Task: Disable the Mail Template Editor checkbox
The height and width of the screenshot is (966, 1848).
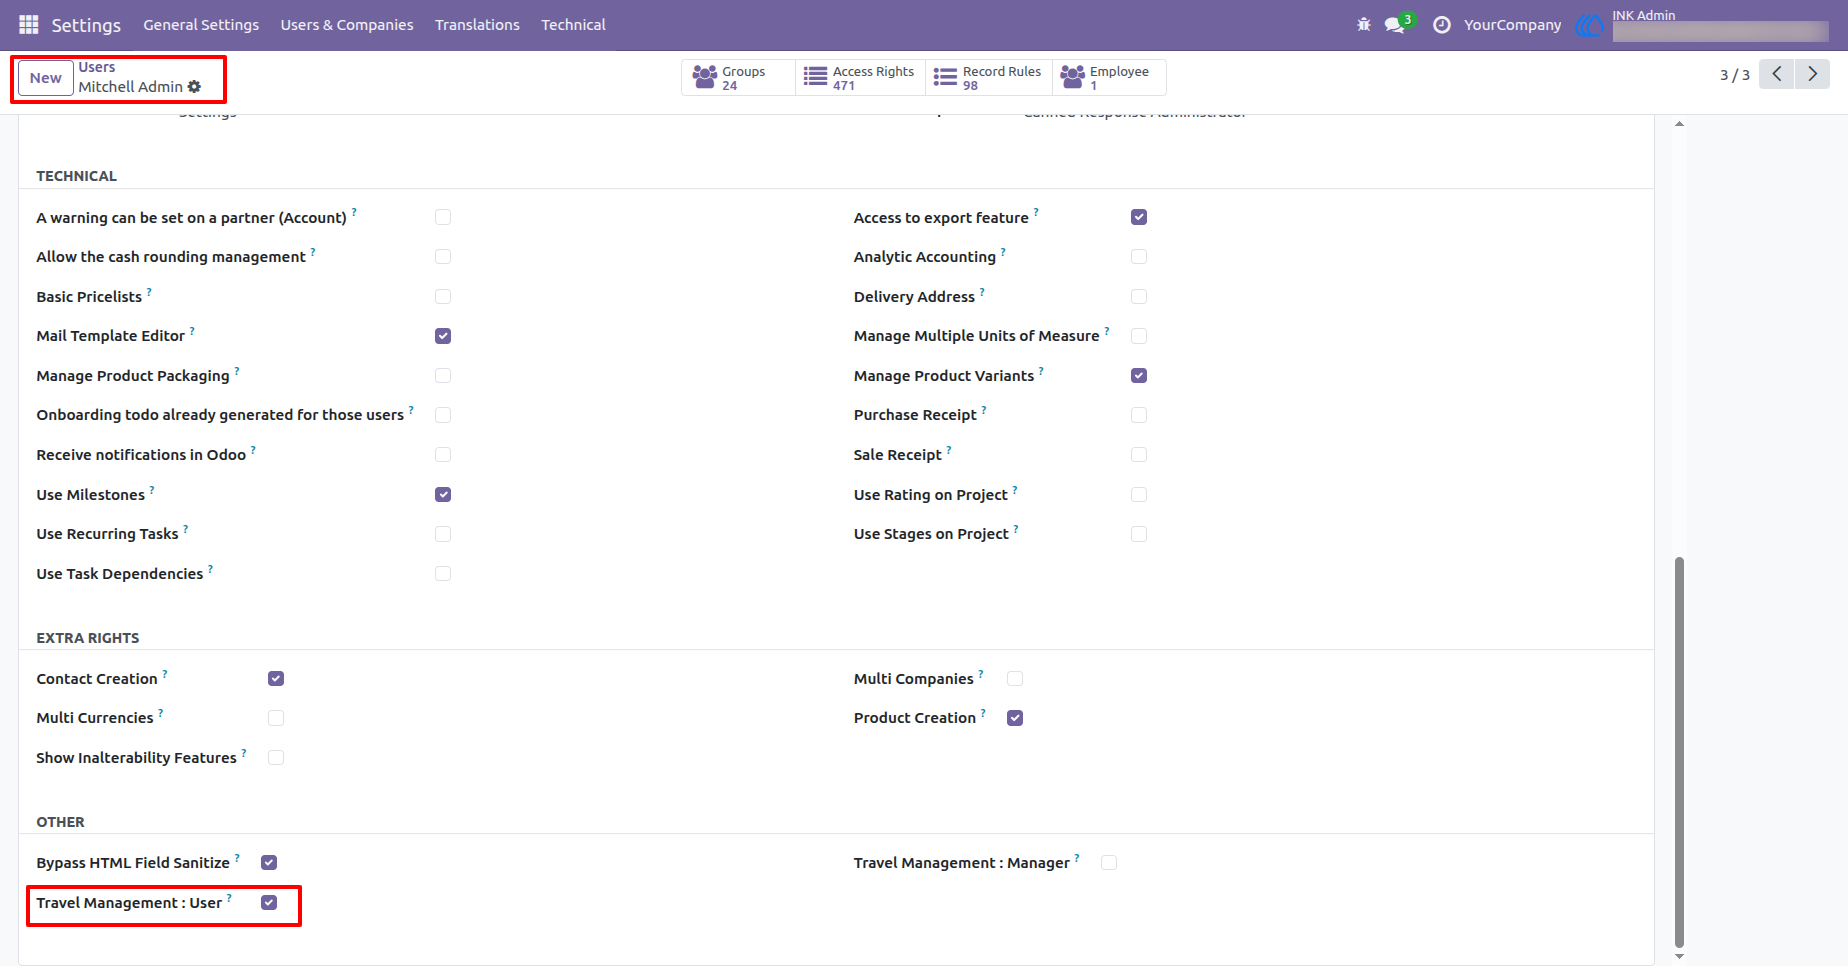Action: pyautogui.click(x=443, y=336)
